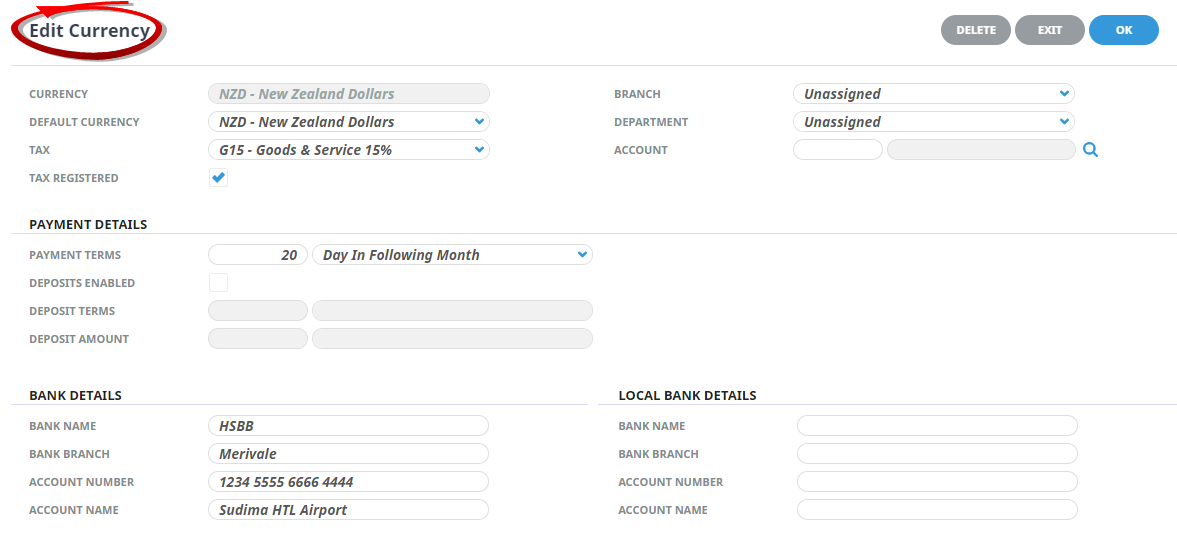Open the Day In Following Month dropdown
1177x540 pixels.
(452, 255)
